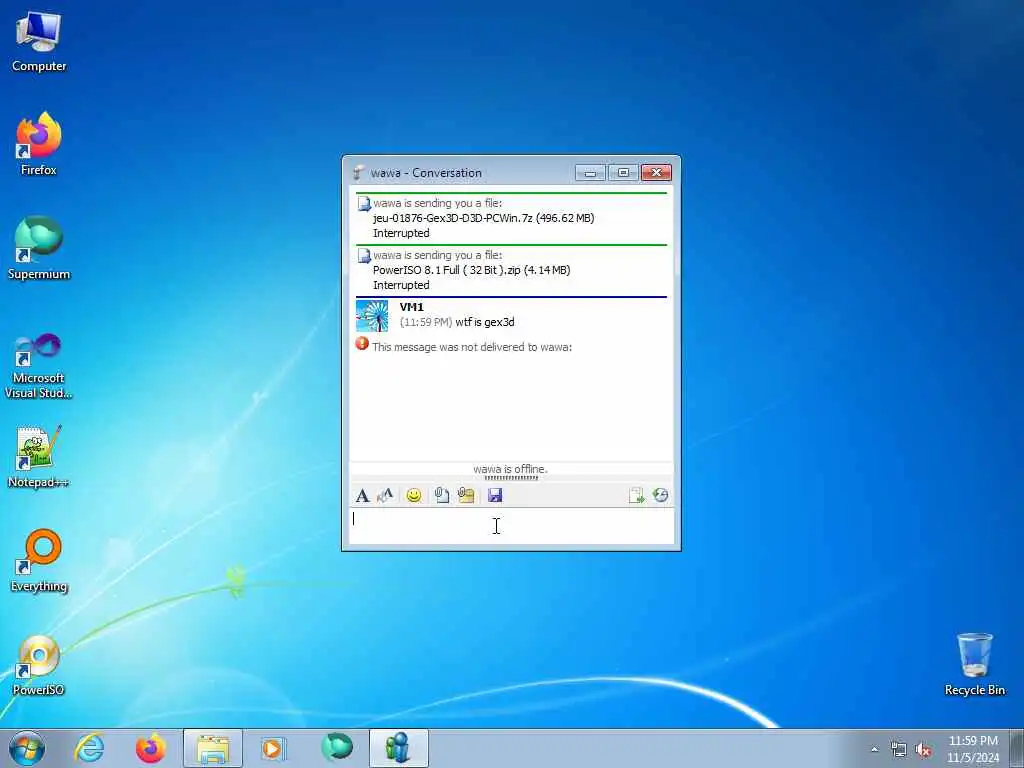
Task: Click the messenger taskbar button
Action: (x=398, y=748)
